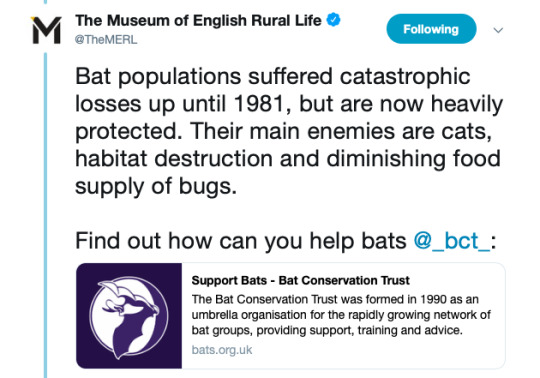540x378 pixels.
Task: Click the yellow accent on the M logo
Action: point(33,18)
